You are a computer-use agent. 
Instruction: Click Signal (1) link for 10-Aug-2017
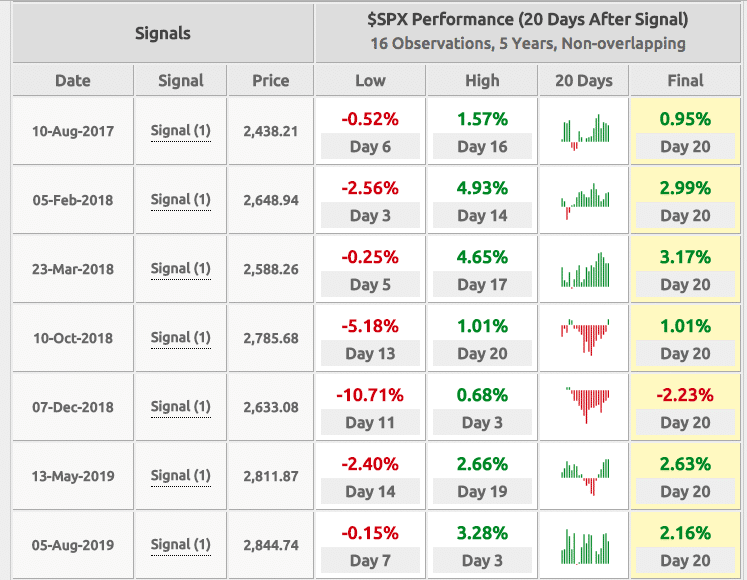point(181,130)
